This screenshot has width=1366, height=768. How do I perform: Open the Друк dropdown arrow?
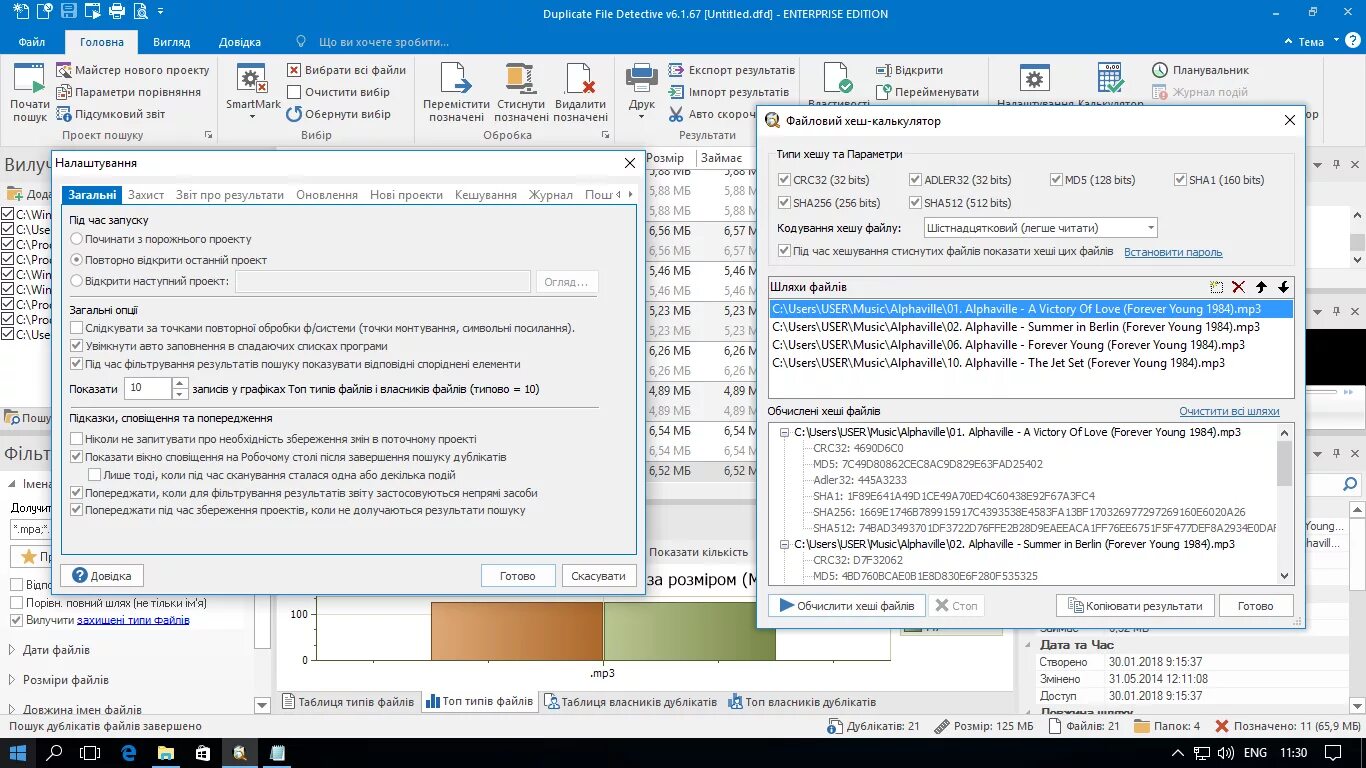pos(641,115)
